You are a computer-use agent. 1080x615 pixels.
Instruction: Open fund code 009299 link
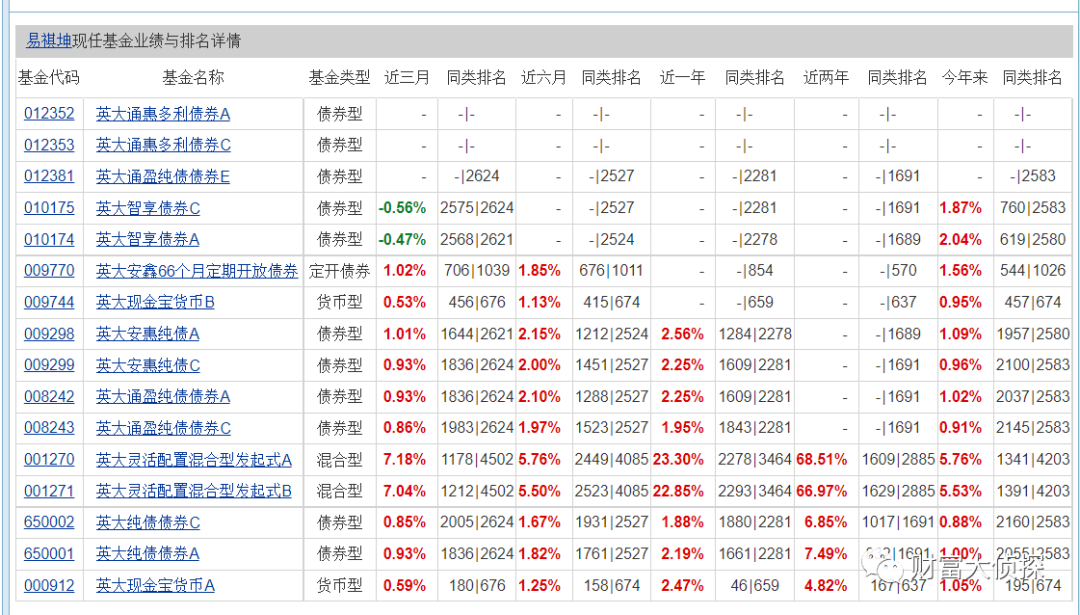(49, 365)
